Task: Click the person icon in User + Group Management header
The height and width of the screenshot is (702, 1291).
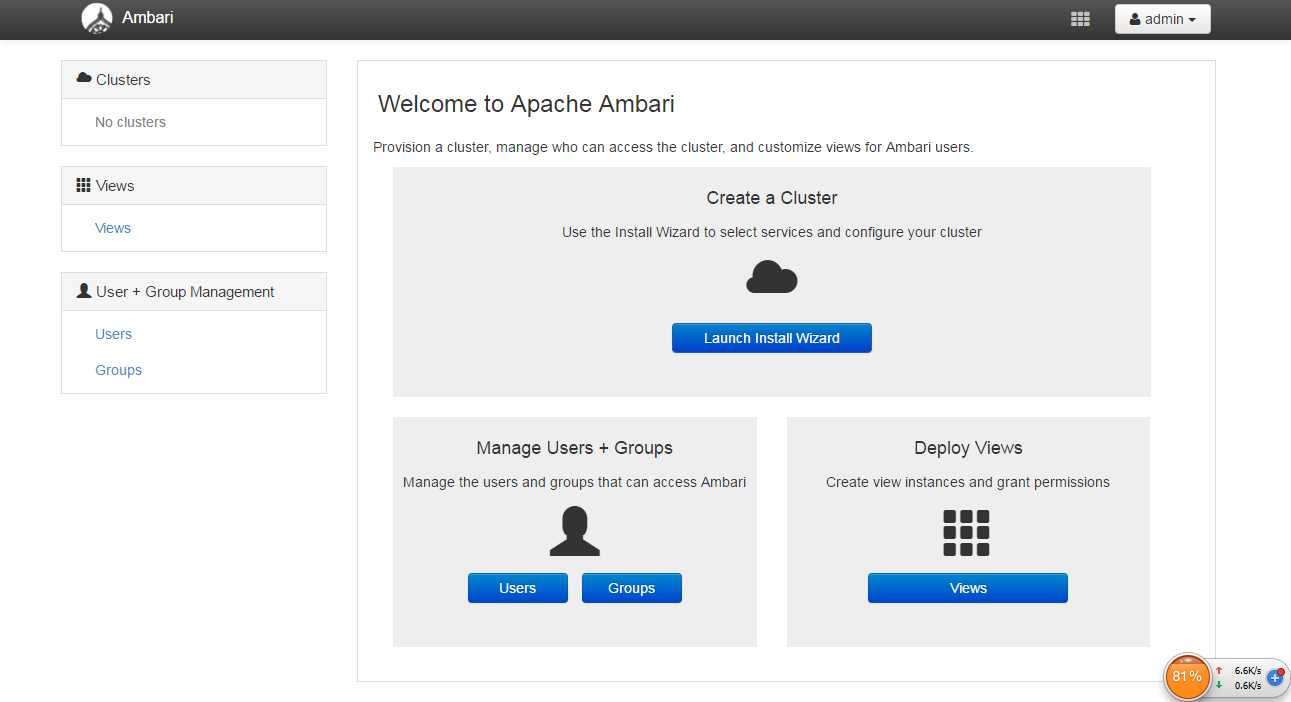Action: [x=84, y=291]
